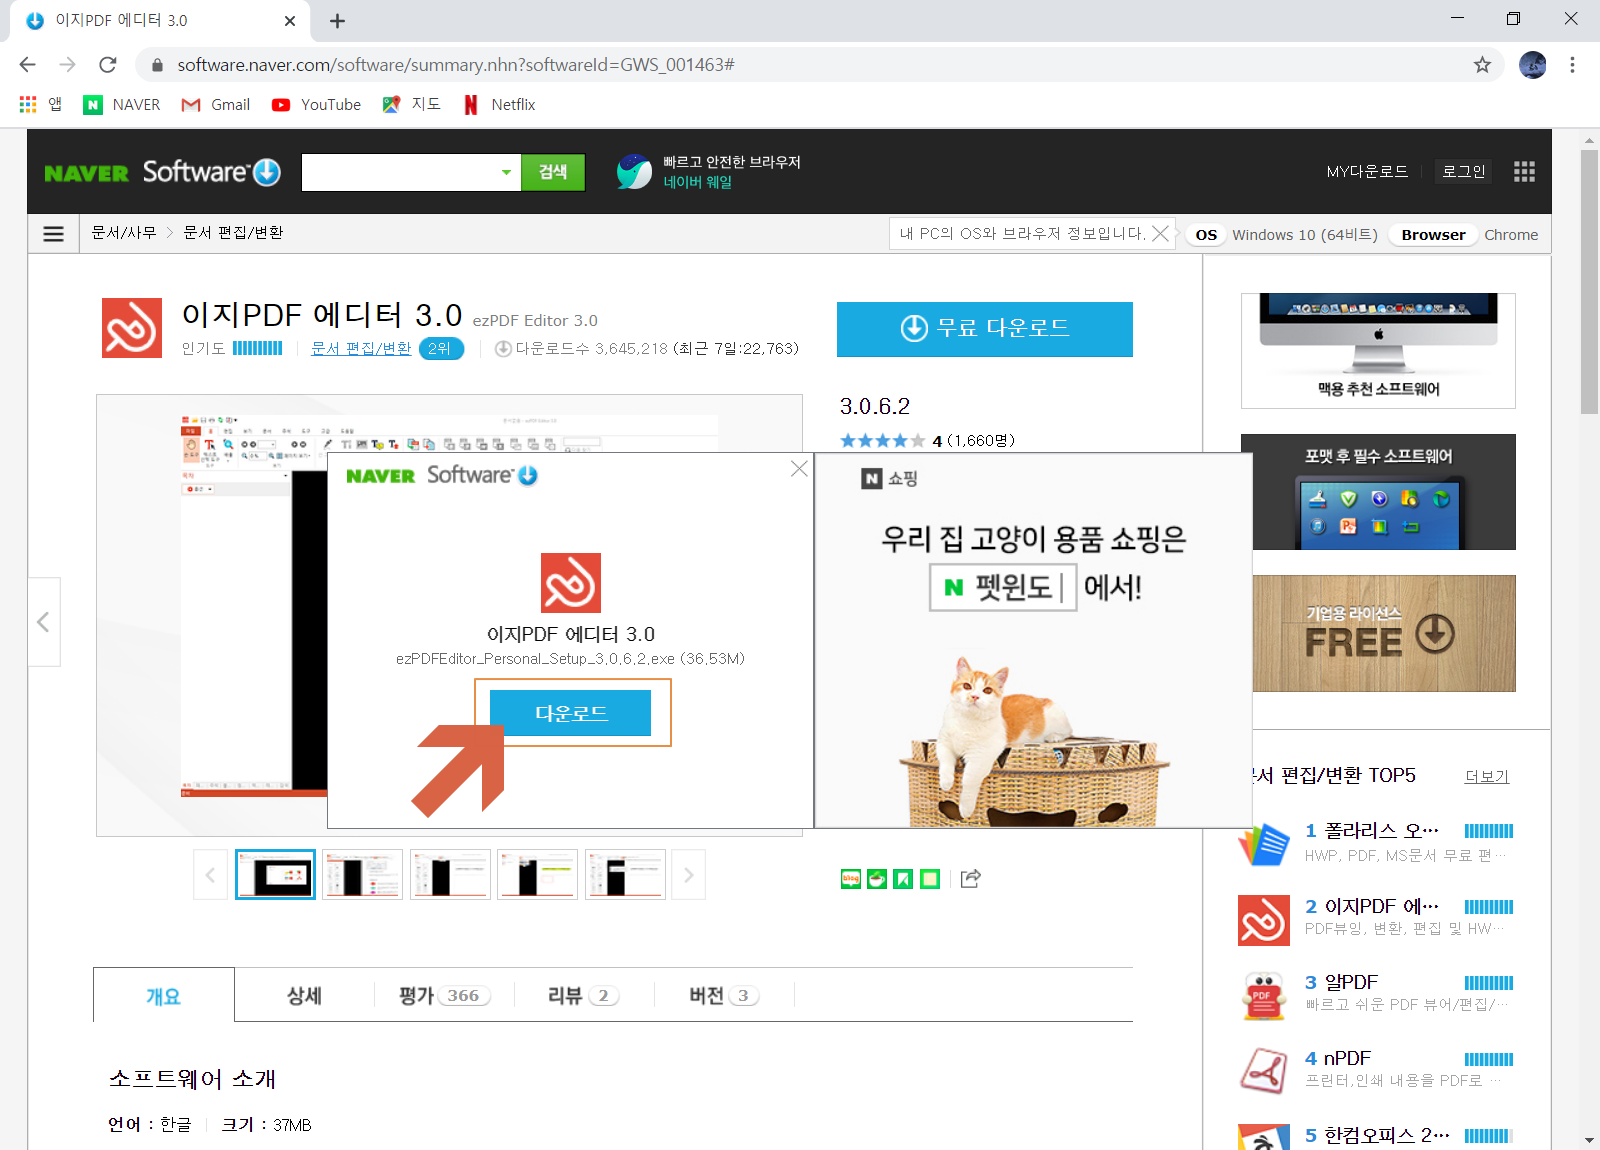Go back with the browser back arrow
Viewport: 1600px width, 1150px height.
point(27,65)
